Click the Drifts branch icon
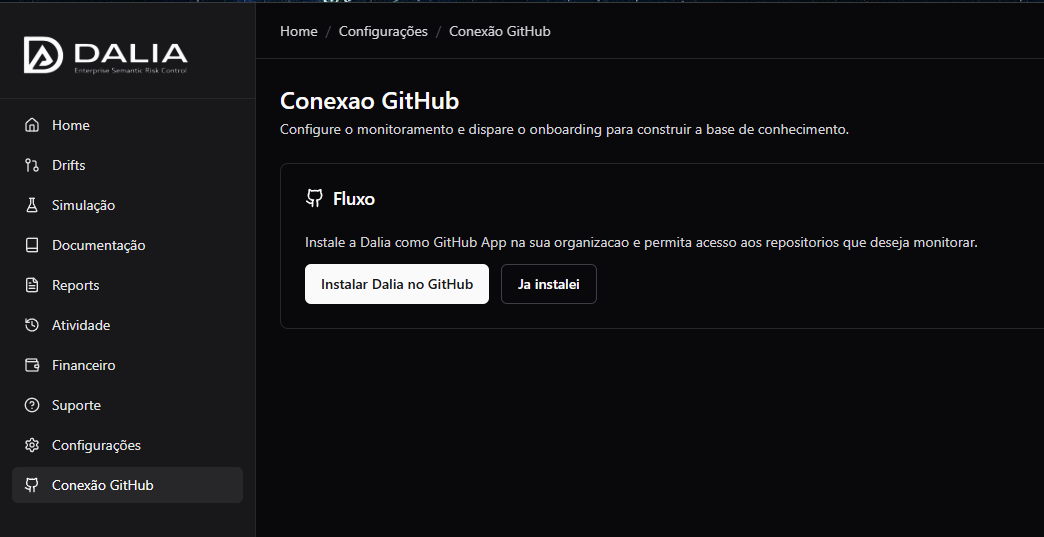Image resolution: width=1044 pixels, height=537 pixels. click(31, 165)
